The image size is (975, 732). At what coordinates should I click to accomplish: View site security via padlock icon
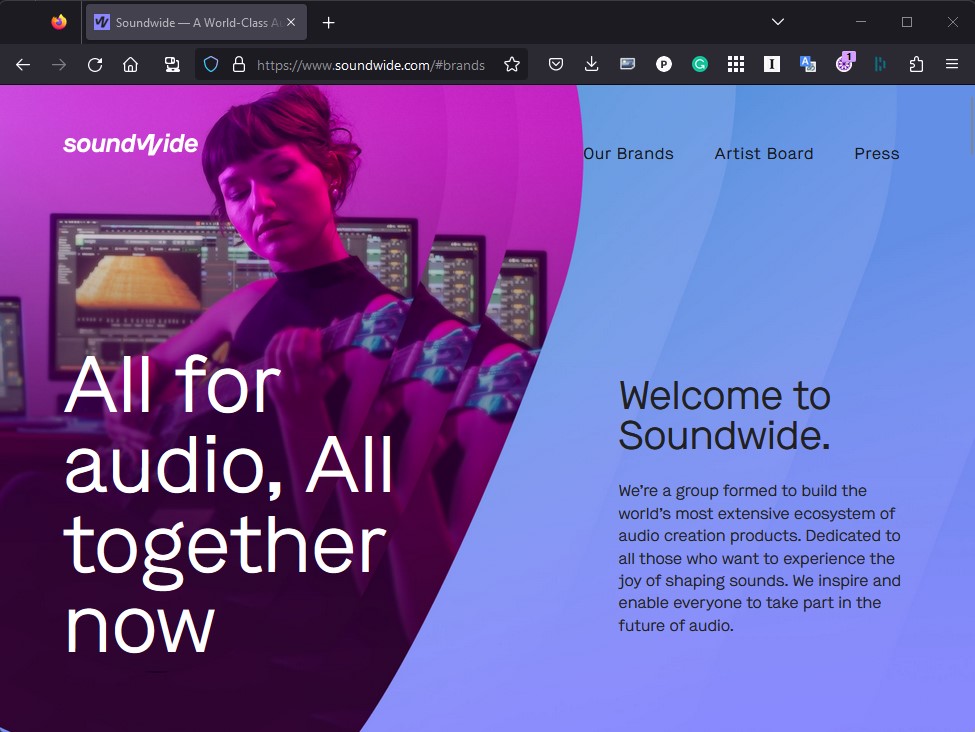point(238,65)
